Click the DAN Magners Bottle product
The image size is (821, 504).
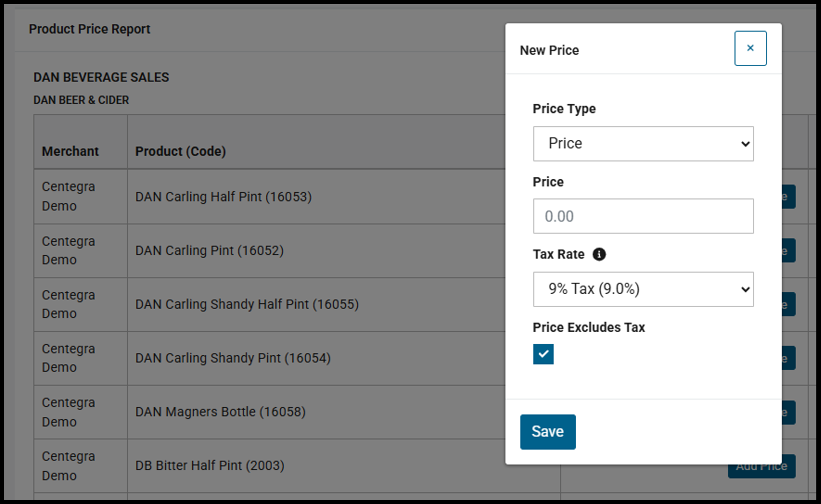pos(220,412)
